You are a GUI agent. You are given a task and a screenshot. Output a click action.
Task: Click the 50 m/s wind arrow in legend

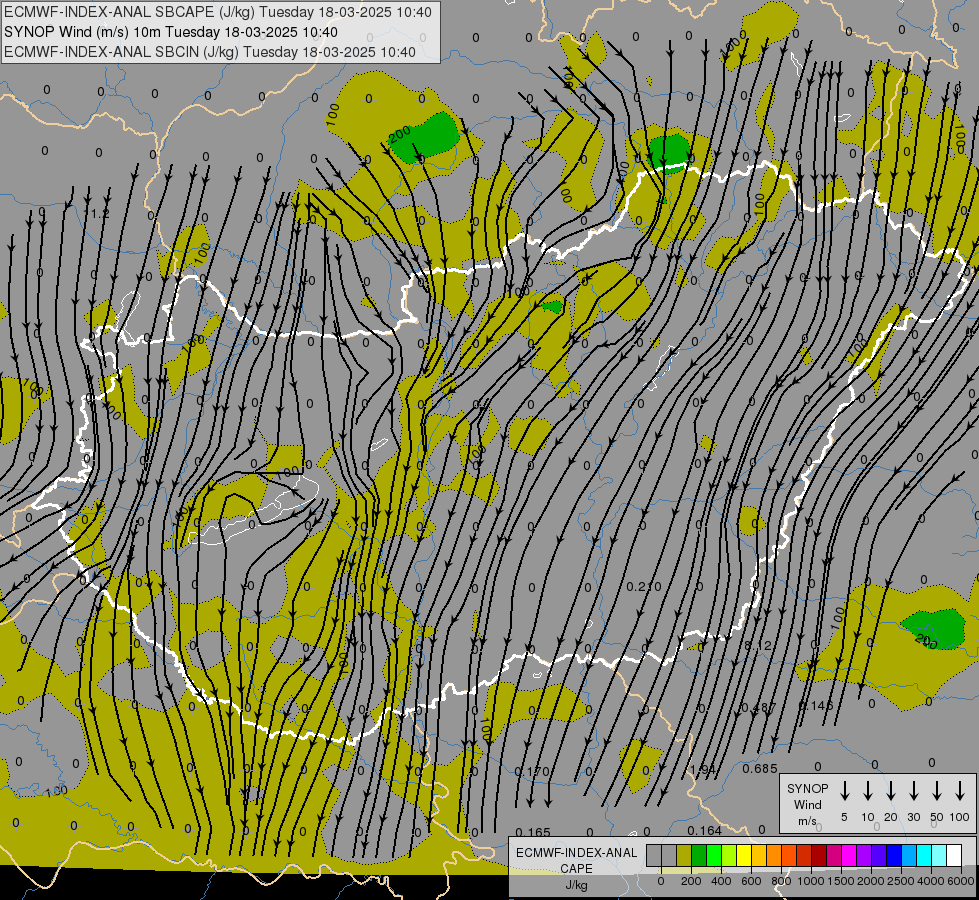click(937, 791)
